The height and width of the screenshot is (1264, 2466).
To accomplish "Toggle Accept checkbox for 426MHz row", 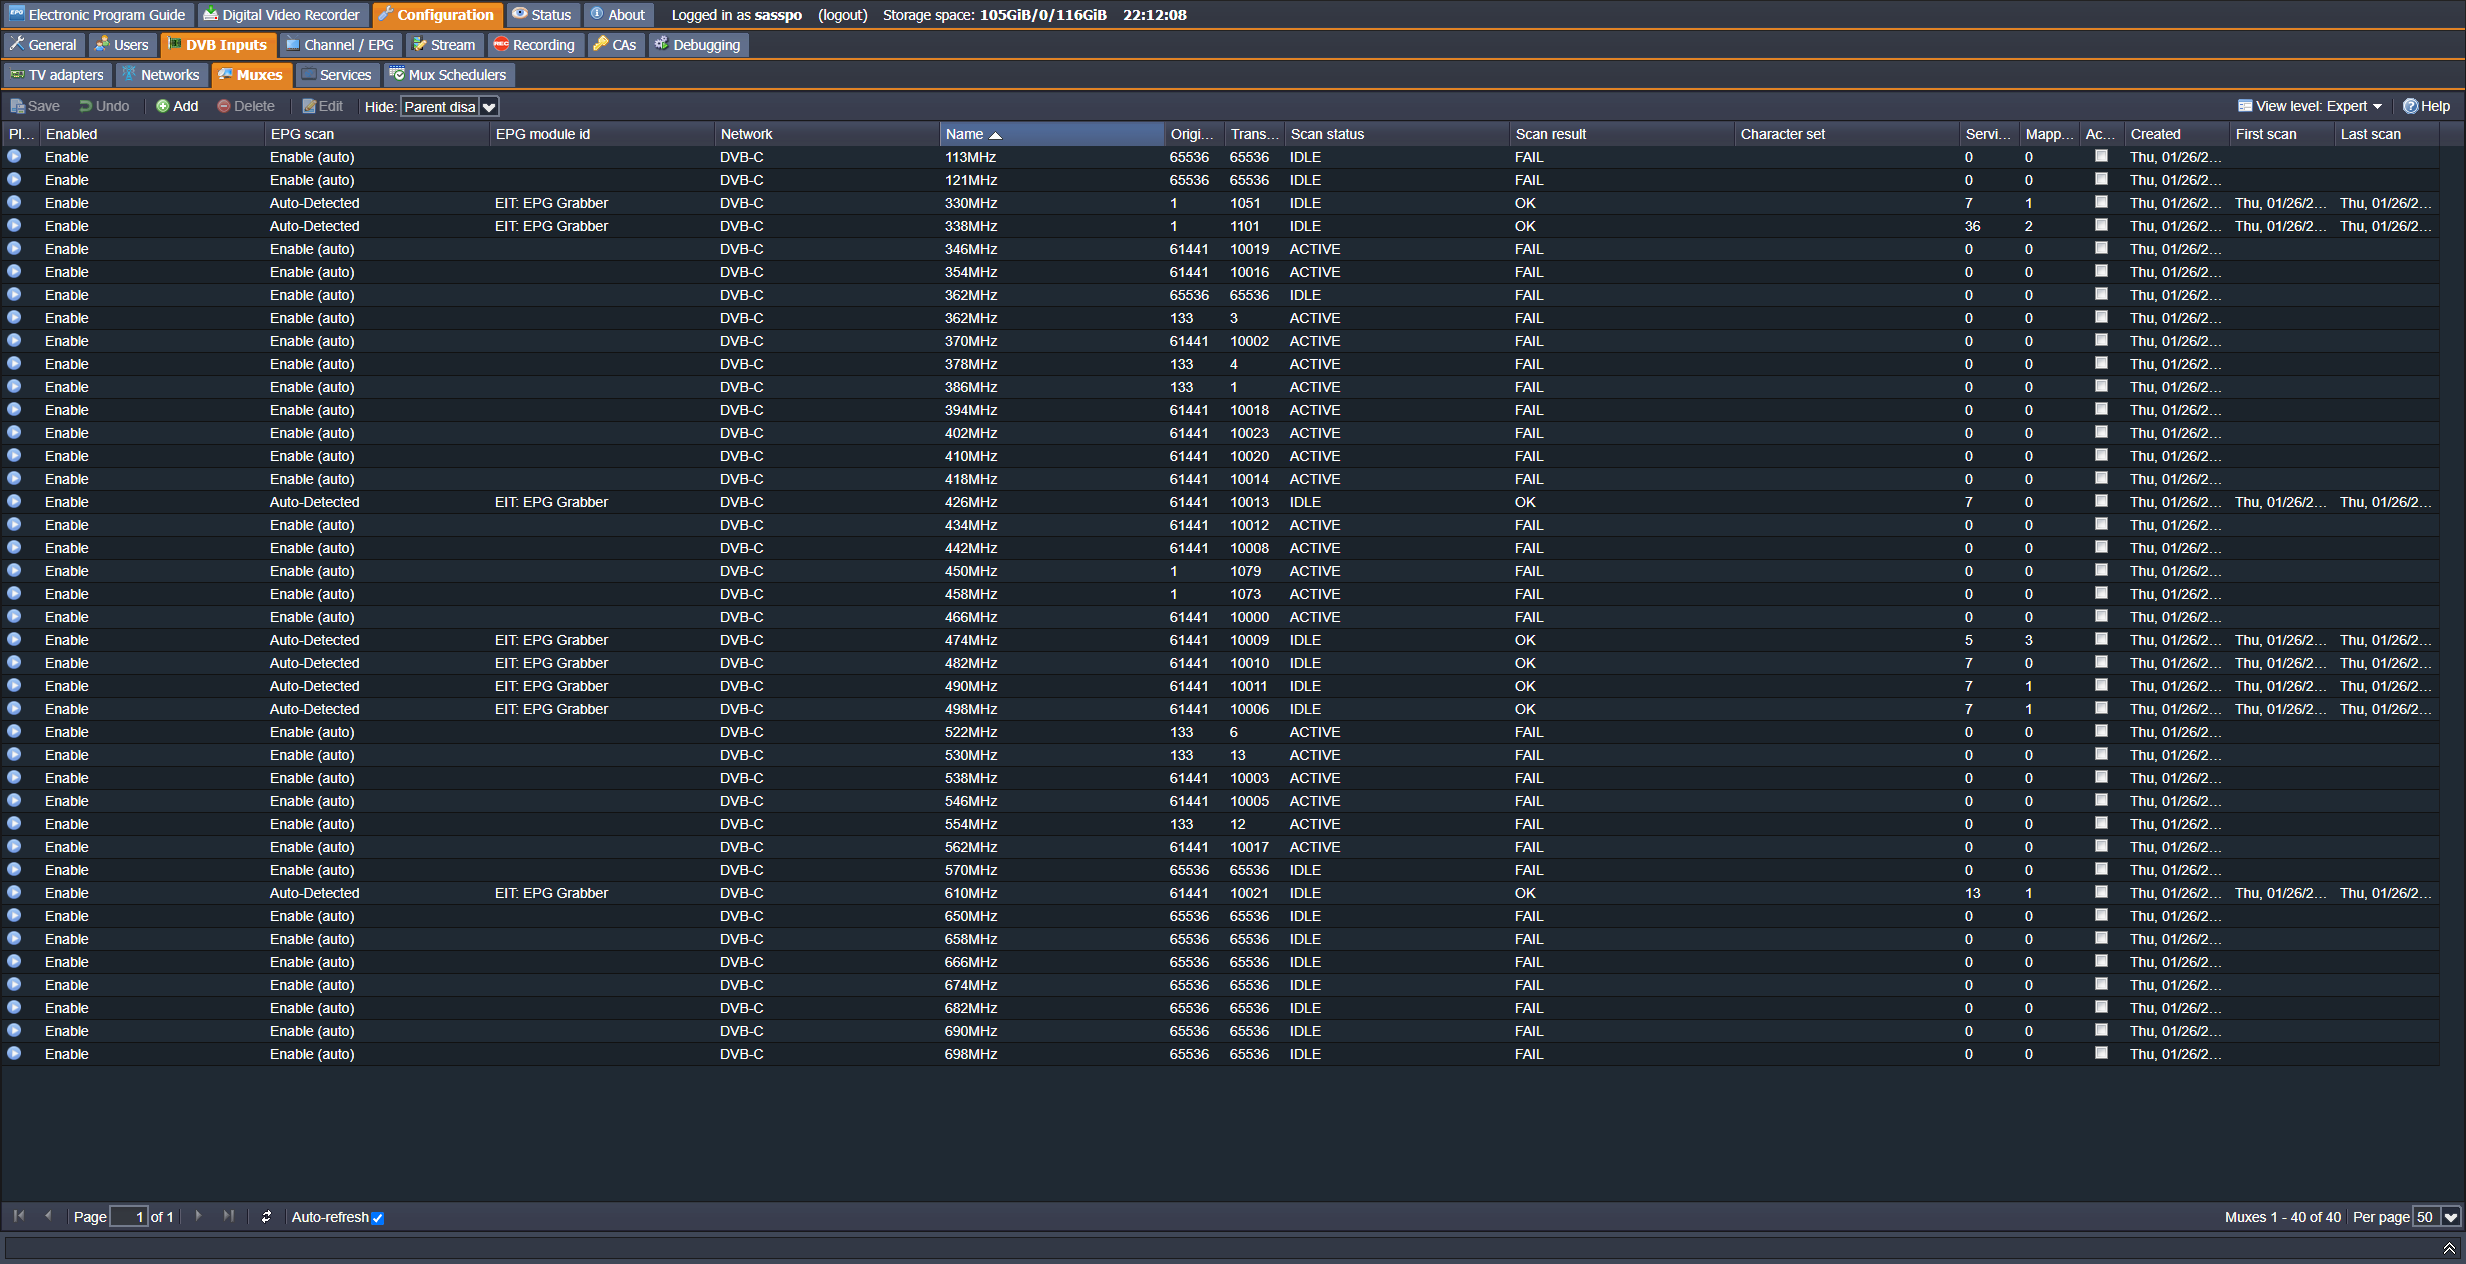I will pos(2101,501).
